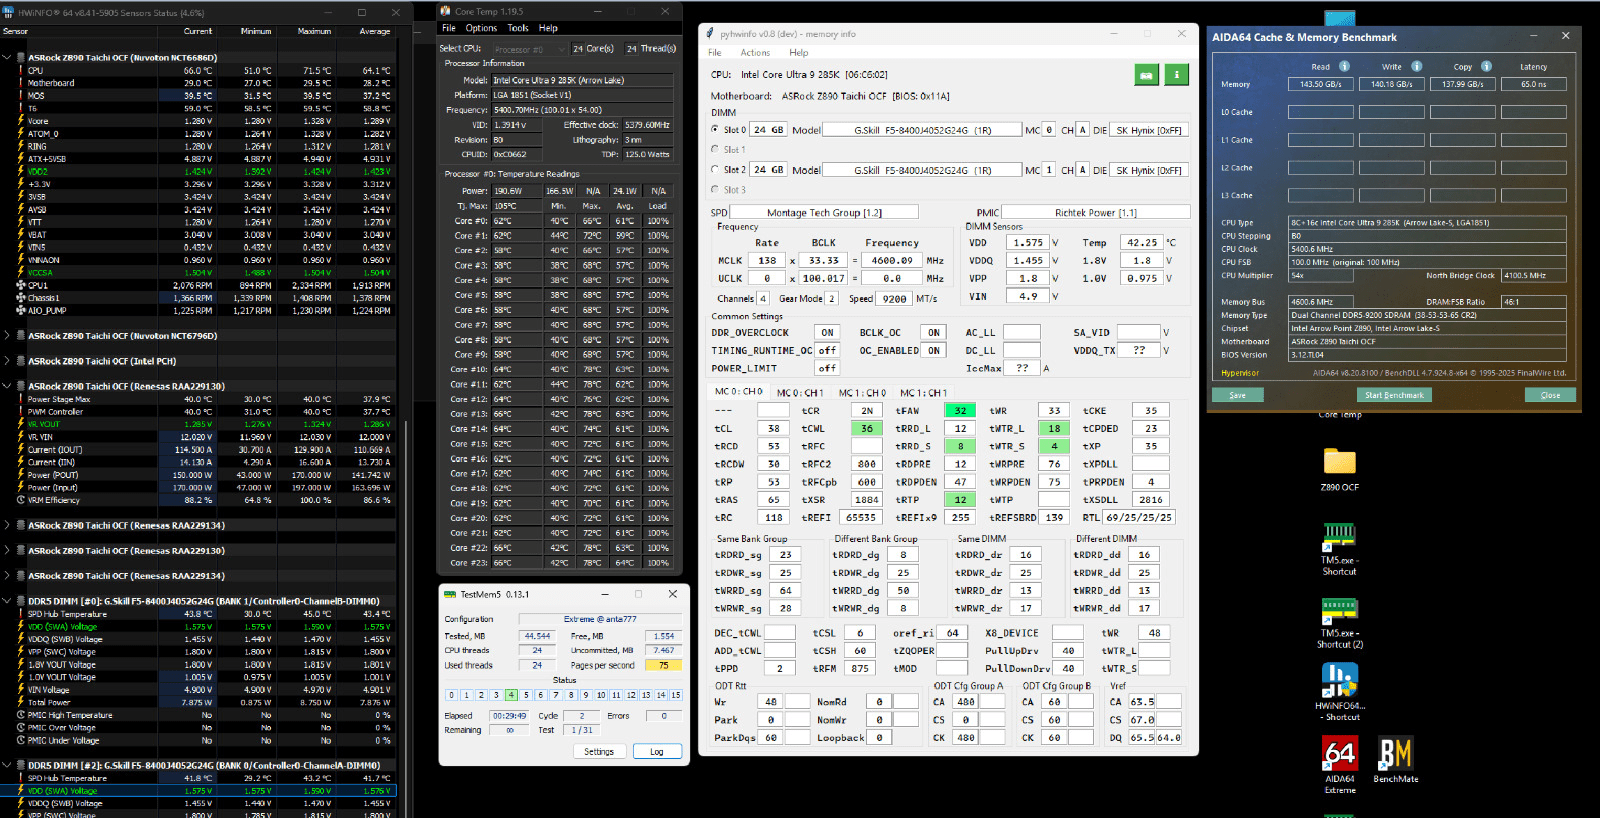This screenshot has width=1600, height=818.
Task: Click the TestMem5 title bar app icon
Action: [x=450, y=594]
